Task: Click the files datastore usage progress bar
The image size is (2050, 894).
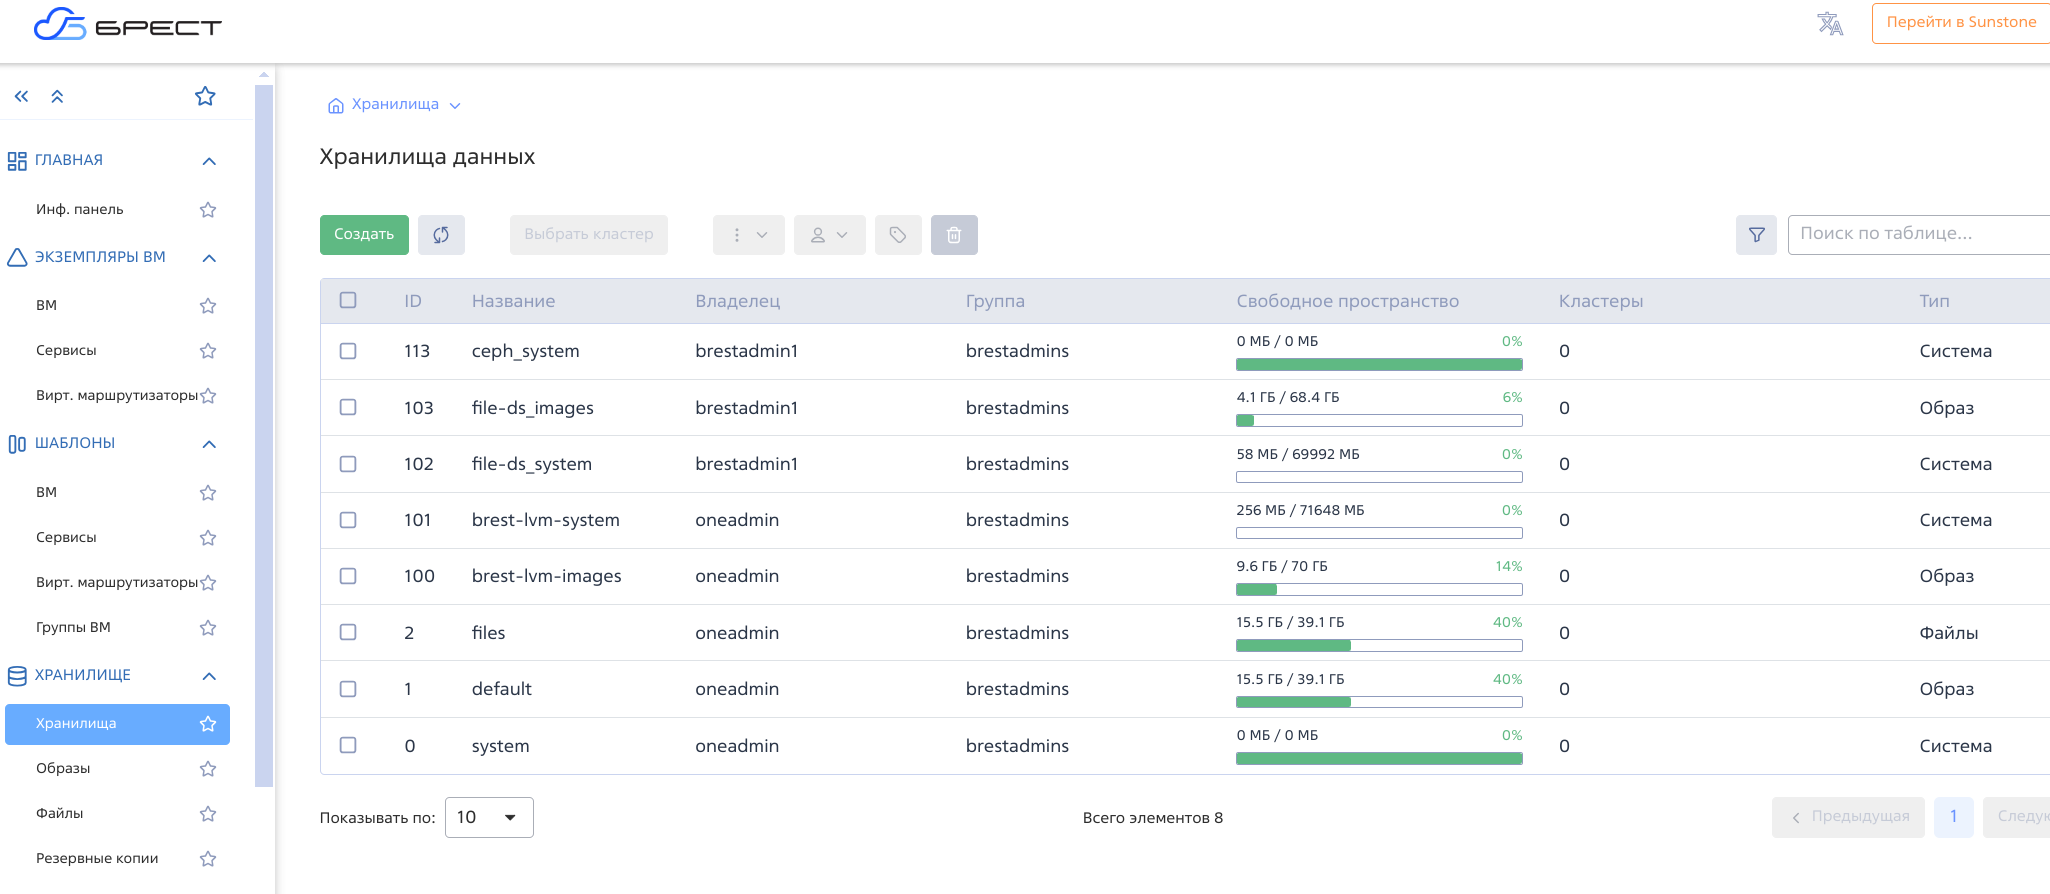Action: (1378, 646)
